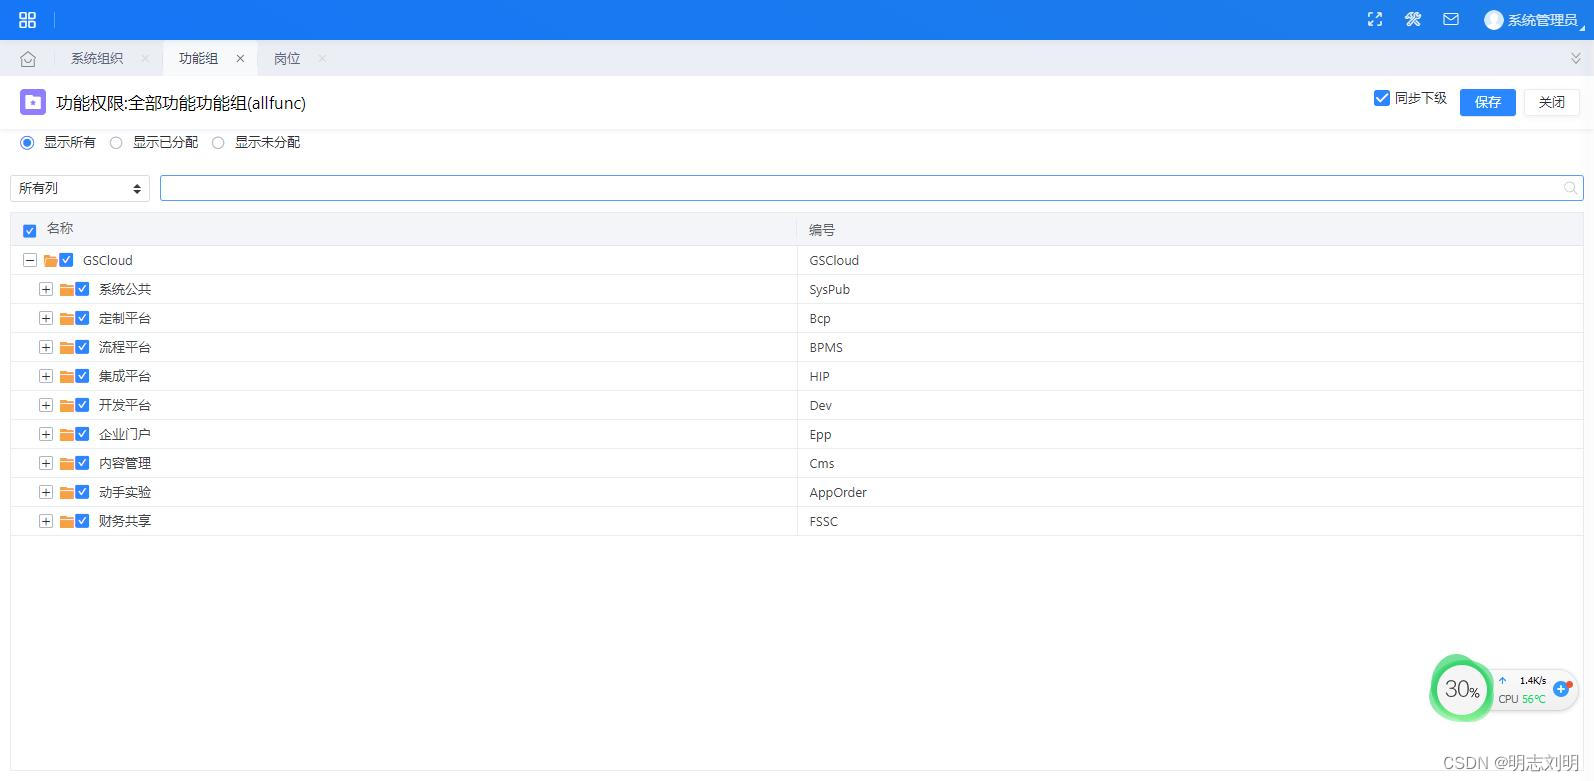Click the 名称 column header
This screenshot has height=781, width=1594.
coord(60,229)
